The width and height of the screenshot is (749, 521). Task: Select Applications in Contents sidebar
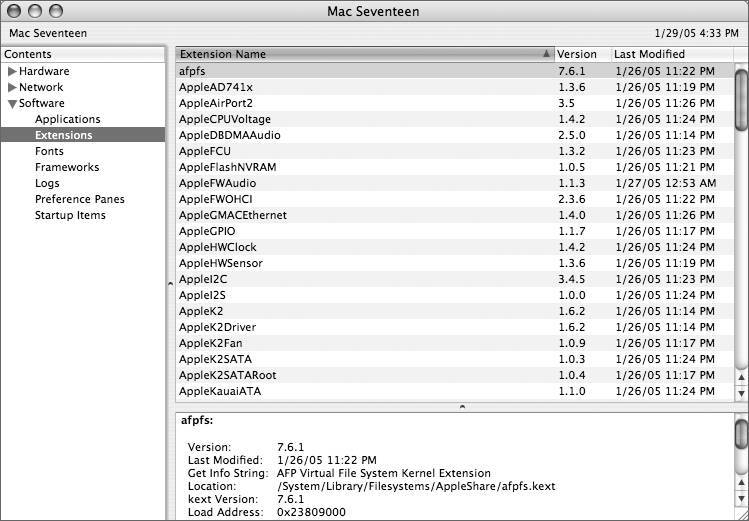(67, 119)
